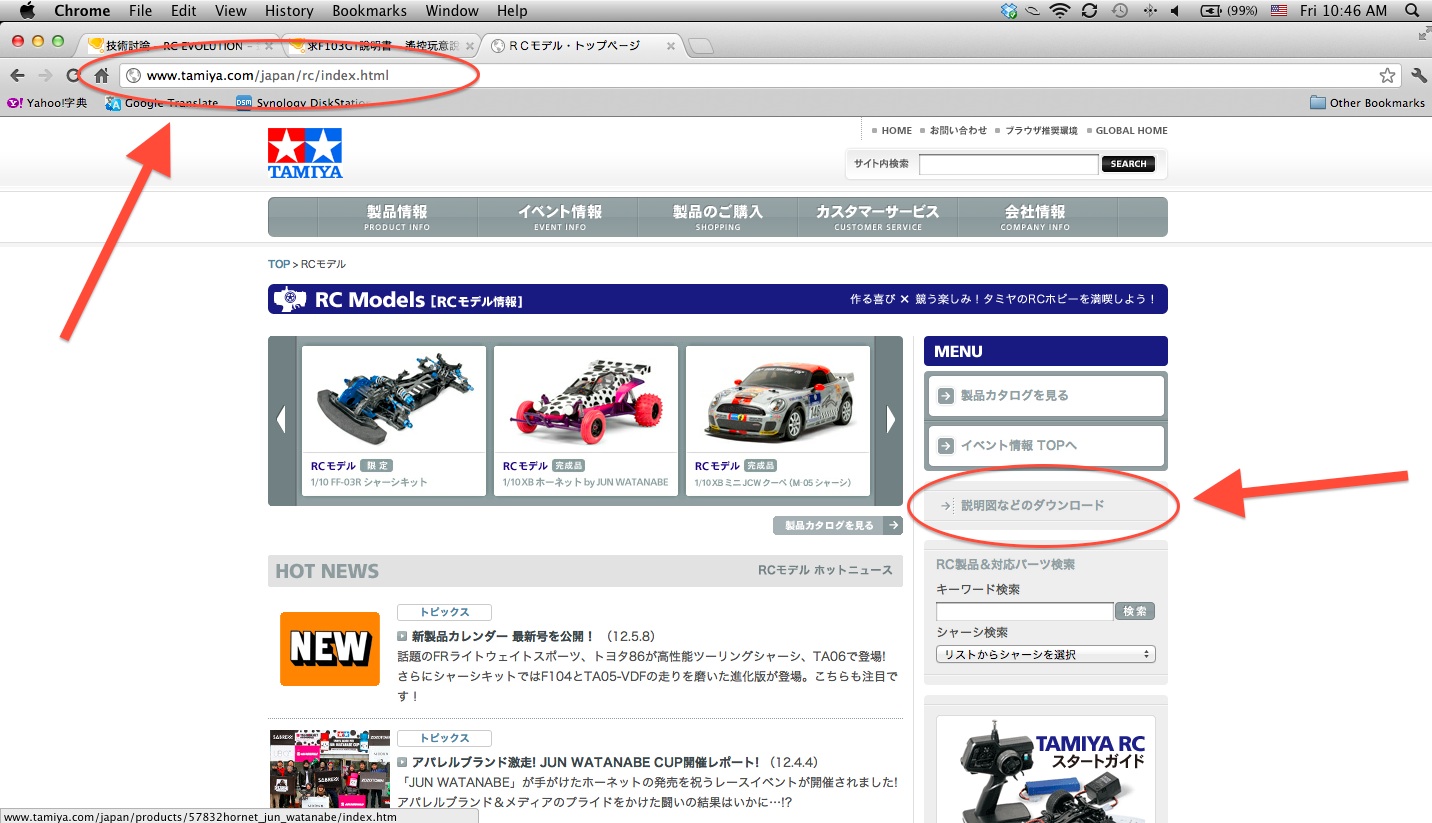Viewport: 1432px width, 823px height.
Task: Click the Yahoo!字典 bookmark
Action: pos(48,102)
